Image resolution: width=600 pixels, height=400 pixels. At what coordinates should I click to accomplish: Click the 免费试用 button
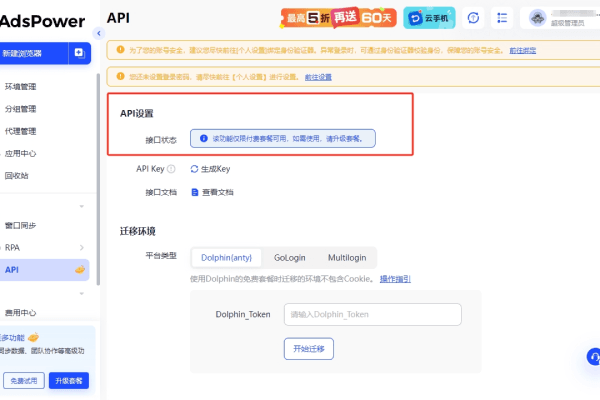coord(24,380)
